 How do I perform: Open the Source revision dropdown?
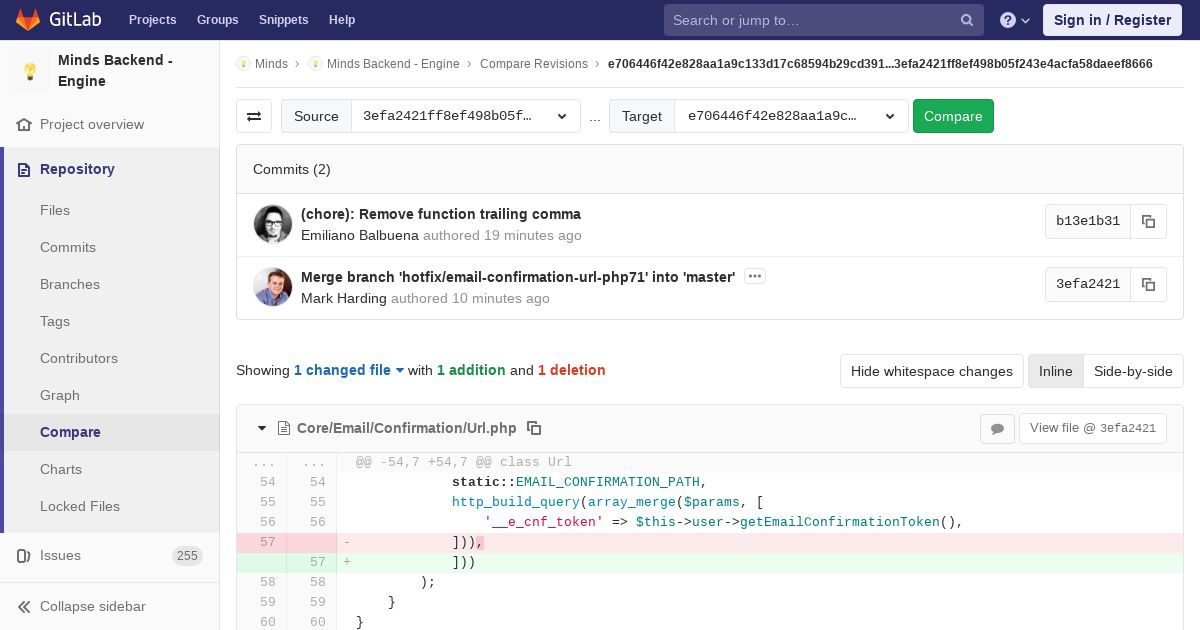coord(465,116)
